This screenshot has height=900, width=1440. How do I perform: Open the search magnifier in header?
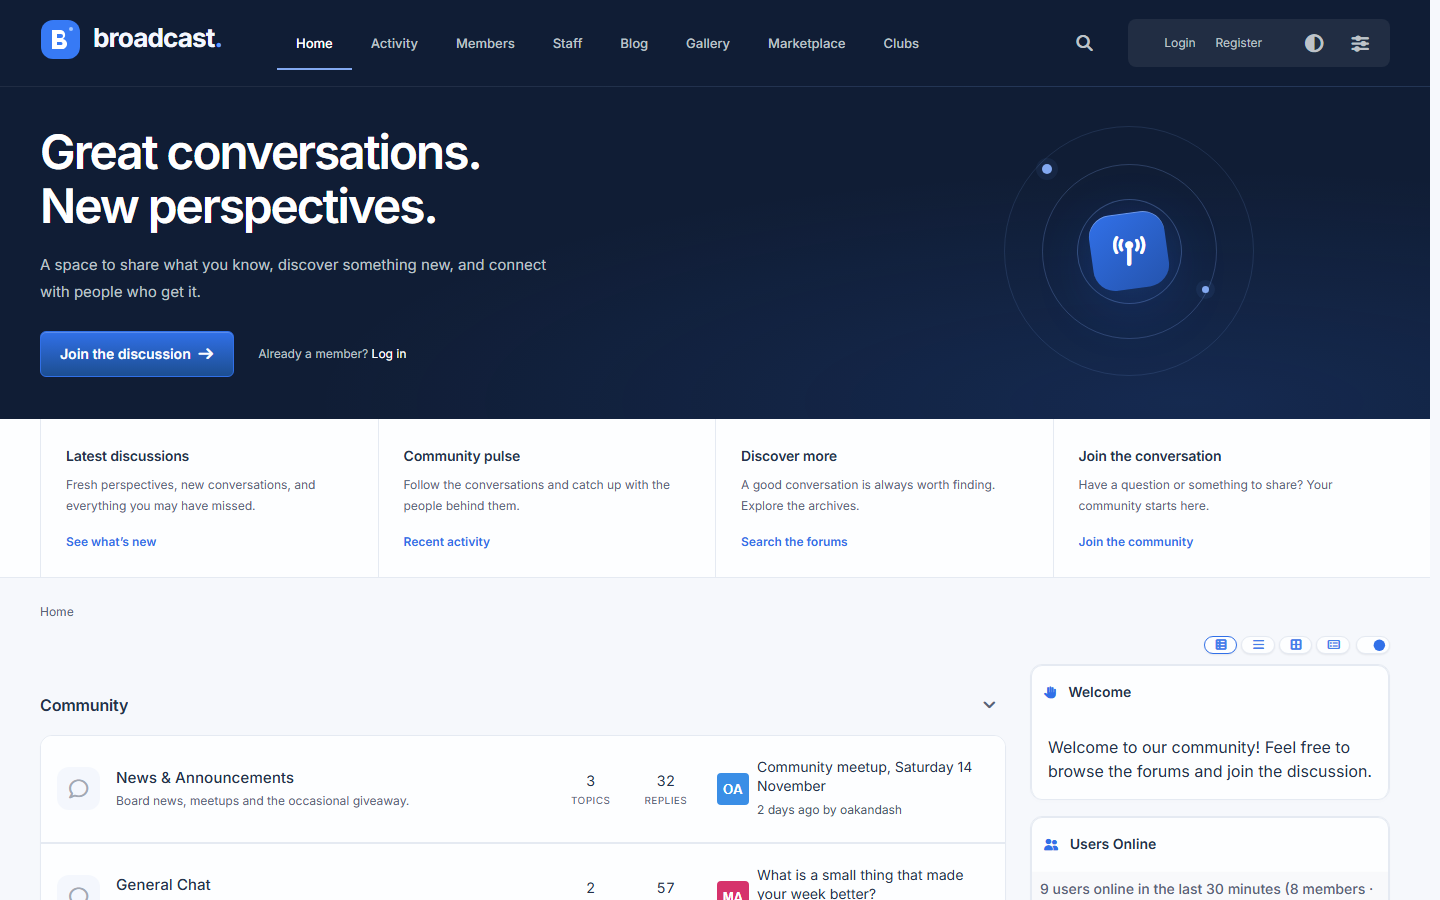pyautogui.click(x=1084, y=43)
